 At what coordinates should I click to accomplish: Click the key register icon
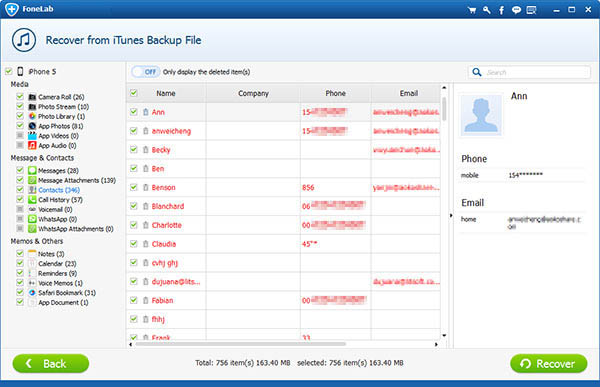point(487,10)
